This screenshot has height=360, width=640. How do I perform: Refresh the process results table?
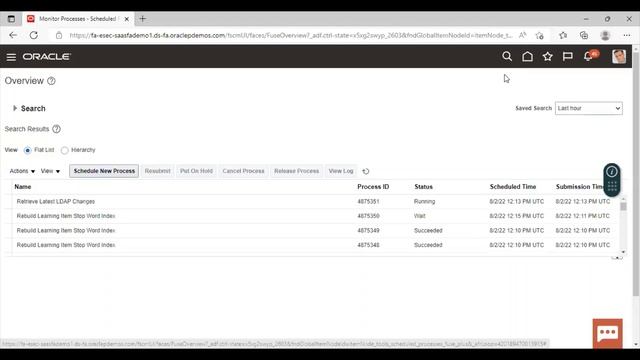click(366, 171)
